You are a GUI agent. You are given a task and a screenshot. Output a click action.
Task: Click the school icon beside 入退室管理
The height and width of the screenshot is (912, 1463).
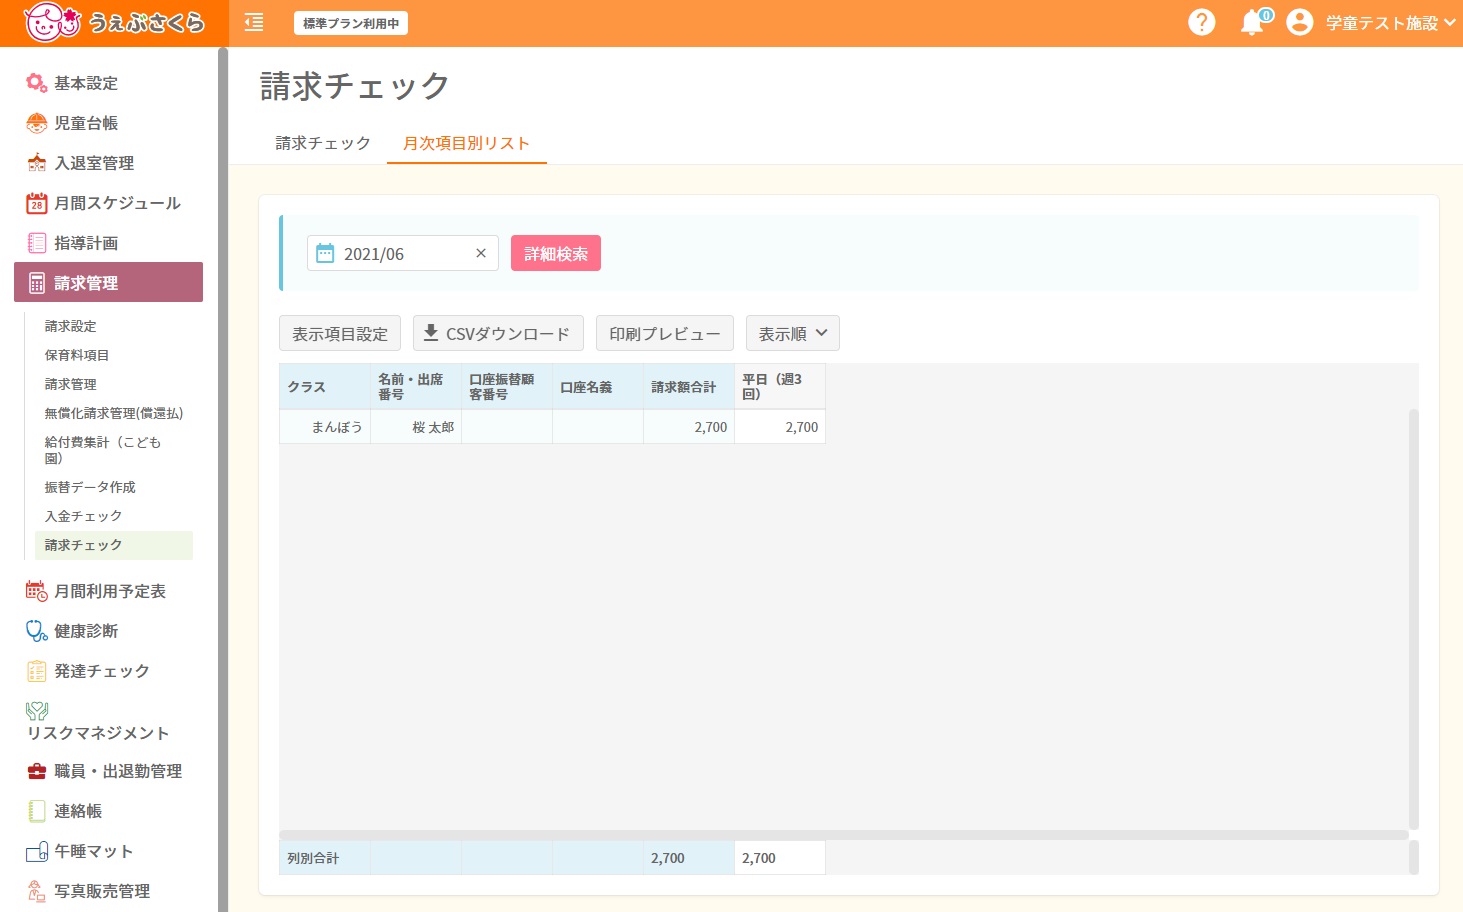(37, 163)
